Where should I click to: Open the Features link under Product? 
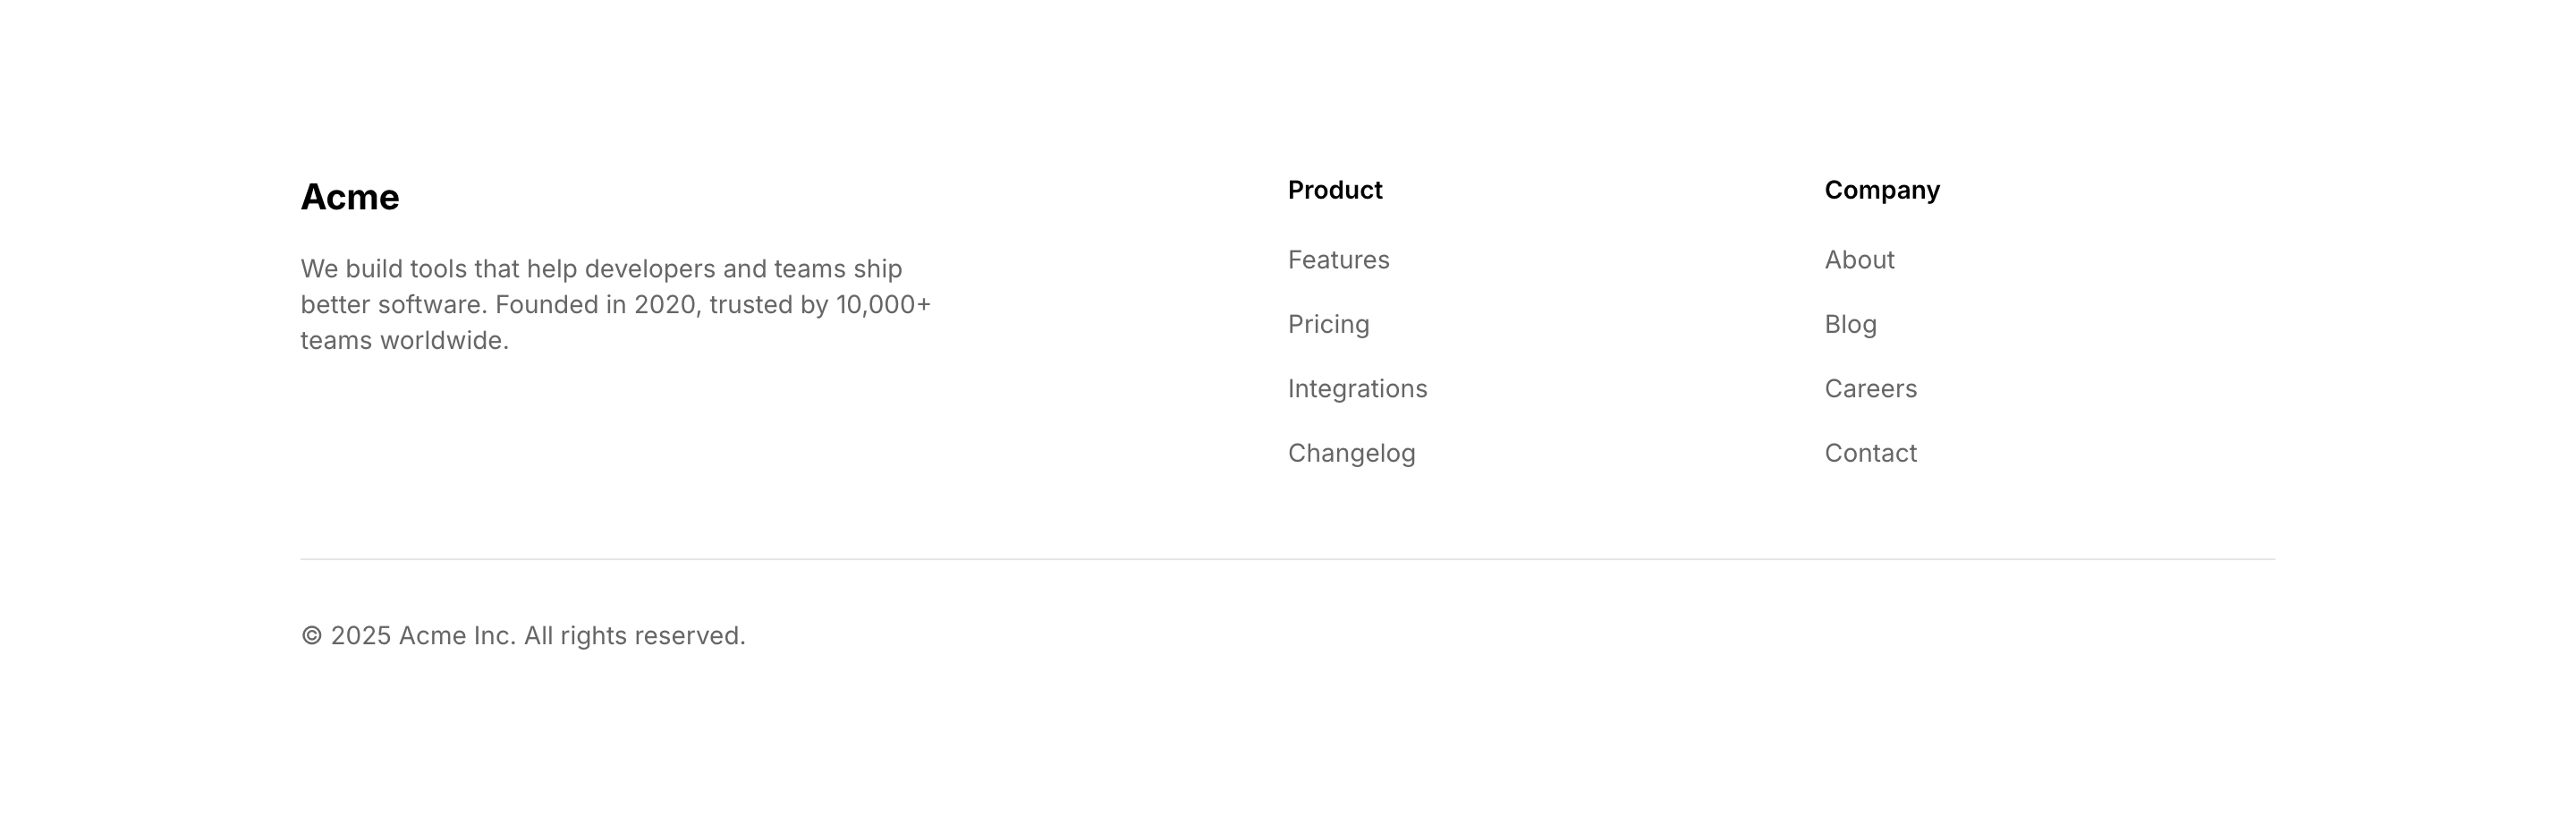tap(1338, 260)
